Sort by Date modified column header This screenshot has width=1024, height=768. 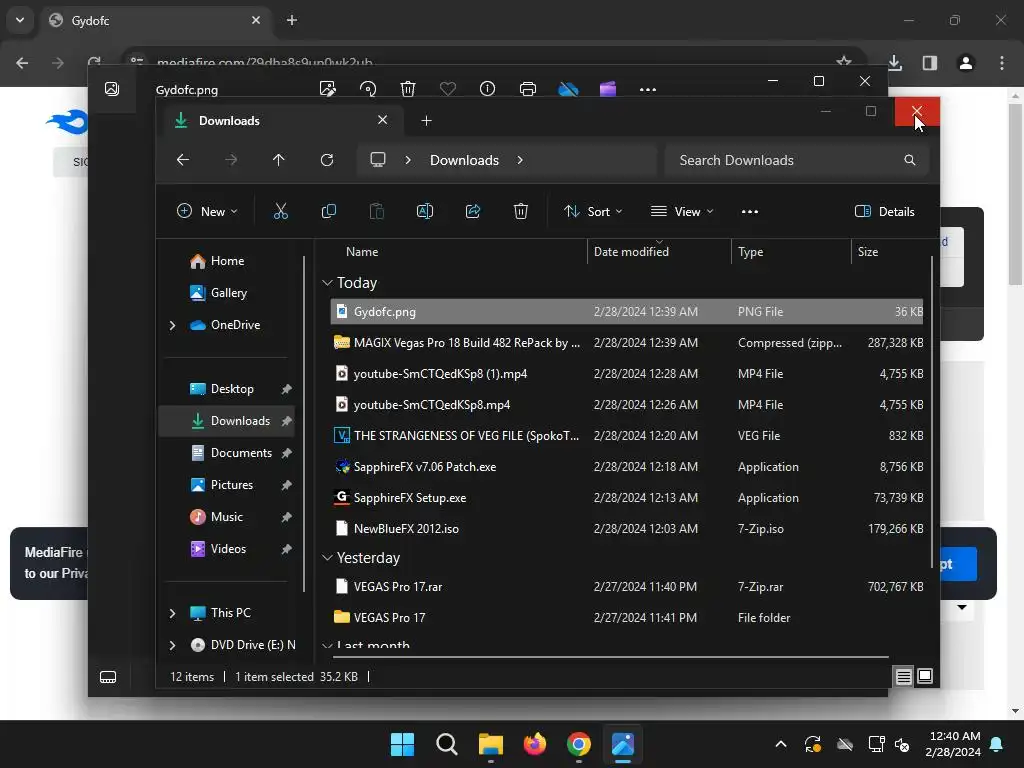(x=660, y=252)
